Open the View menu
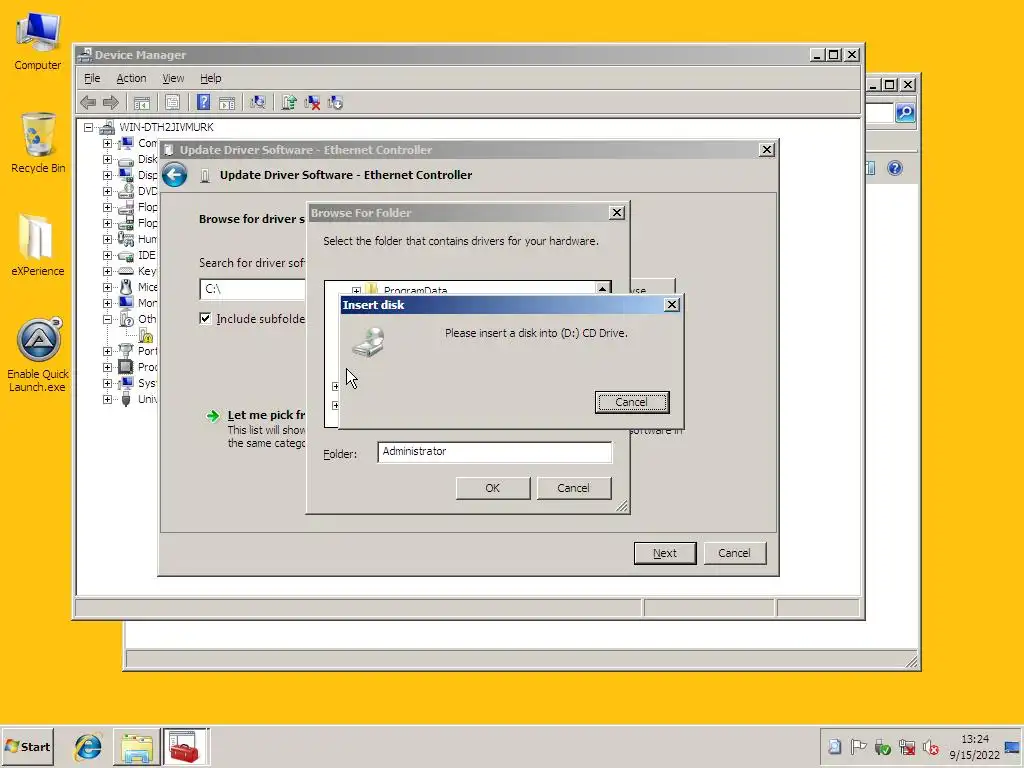 [x=173, y=78]
